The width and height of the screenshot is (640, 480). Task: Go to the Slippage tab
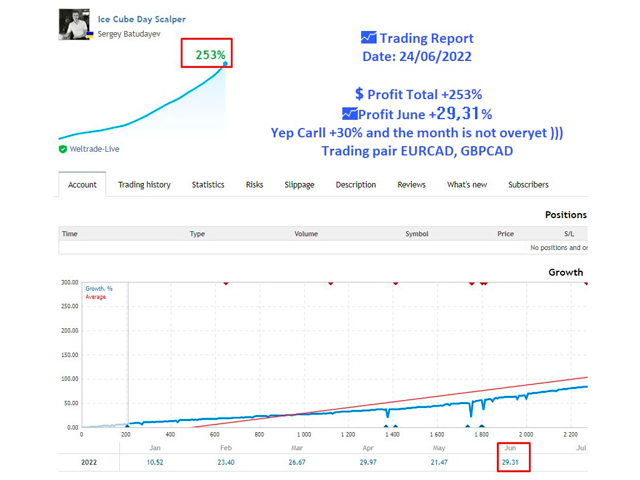click(299, 185)
